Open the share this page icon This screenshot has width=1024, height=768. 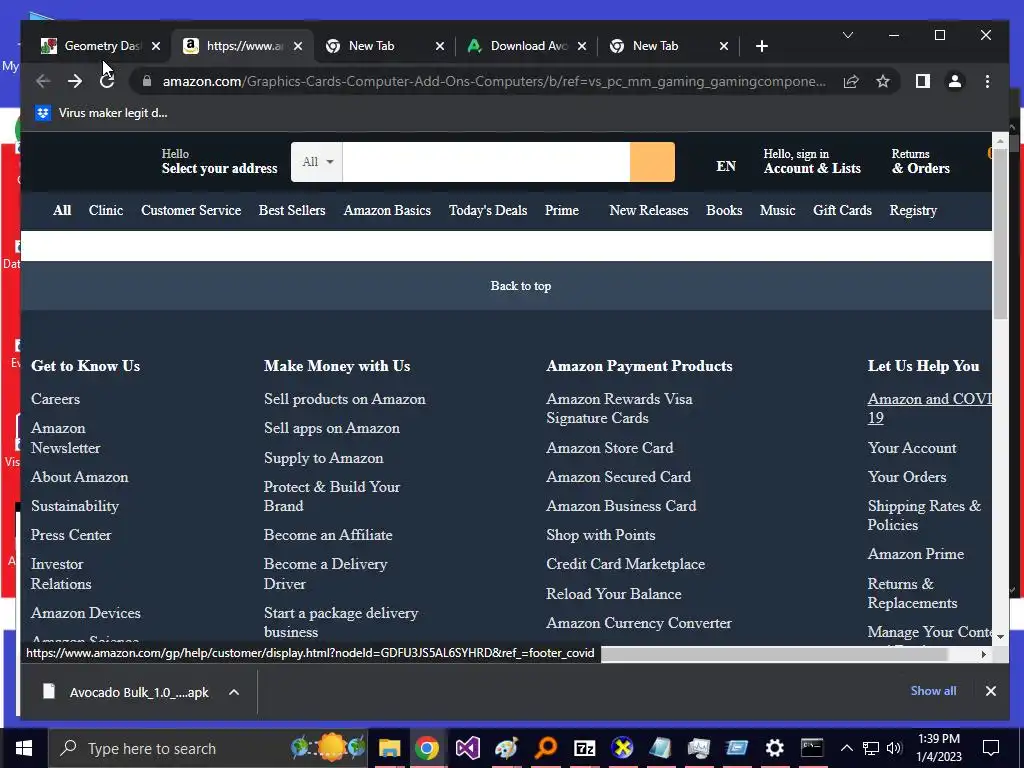[851, 81]
